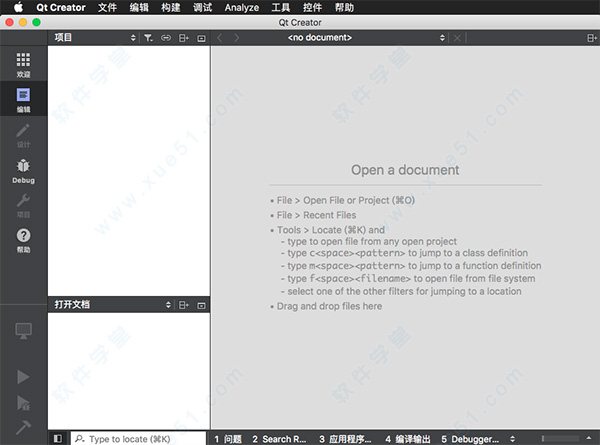
Task: Show the 2 Search Results pane
Action: point(279,439)
